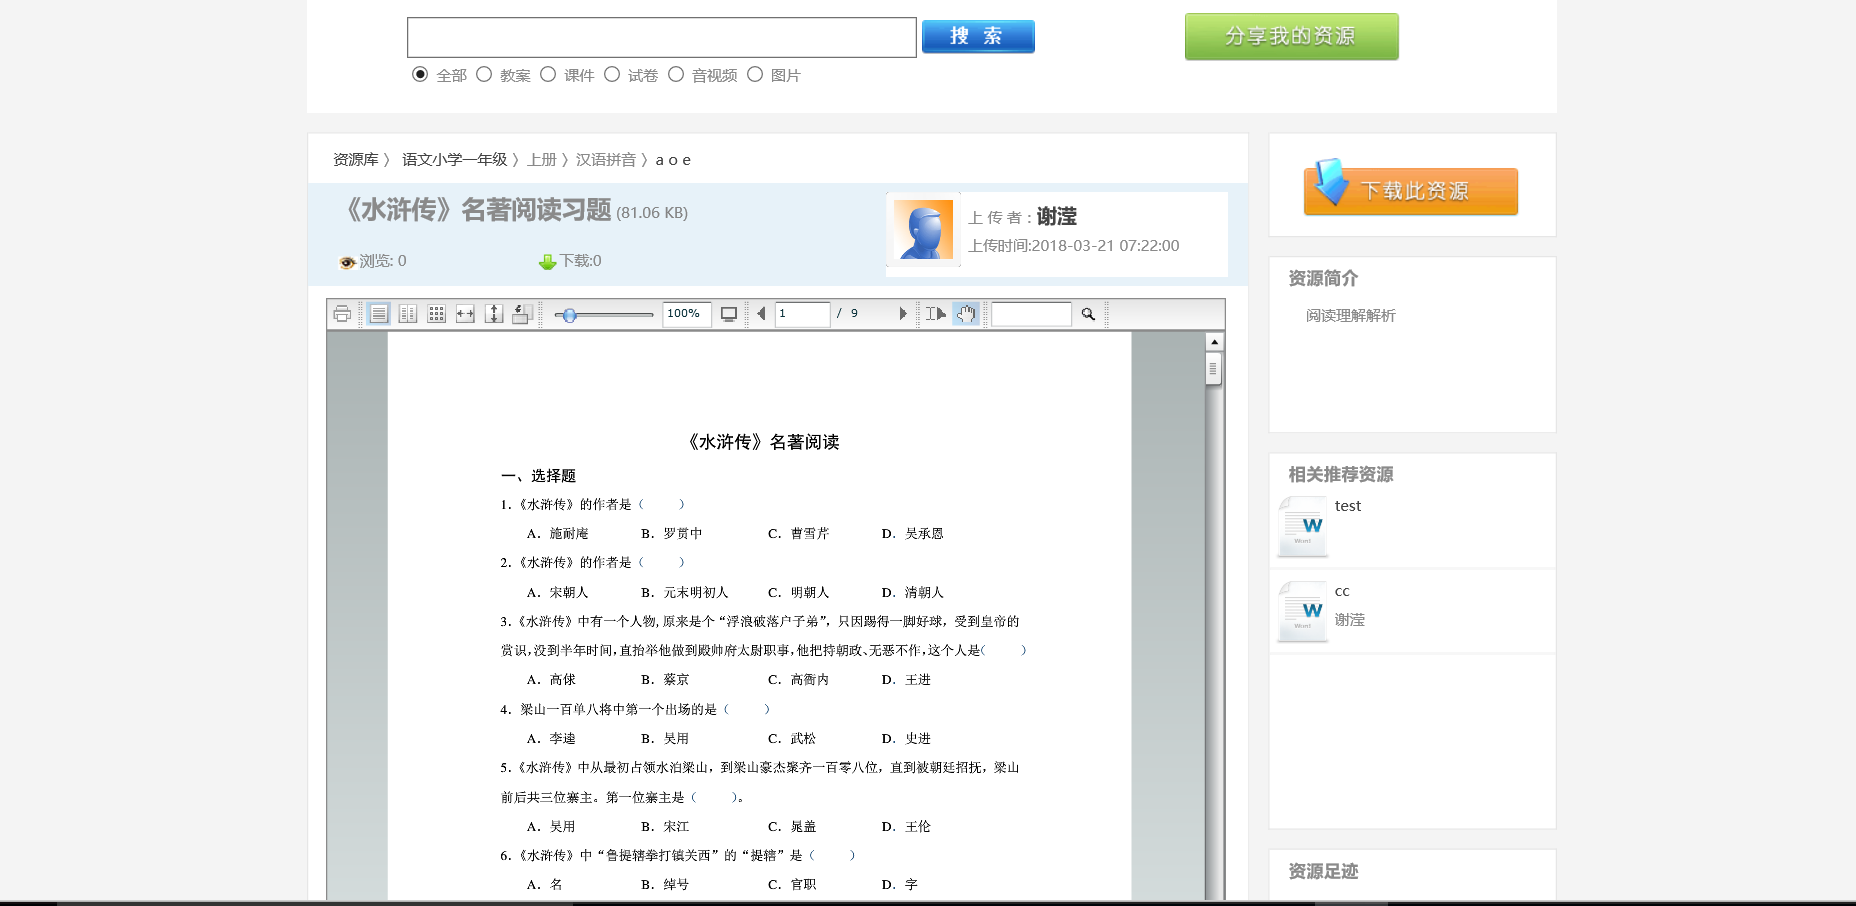Screen dimensions: 1856x906
Task: Select the 课件 radio button
Action: point(548,75)
